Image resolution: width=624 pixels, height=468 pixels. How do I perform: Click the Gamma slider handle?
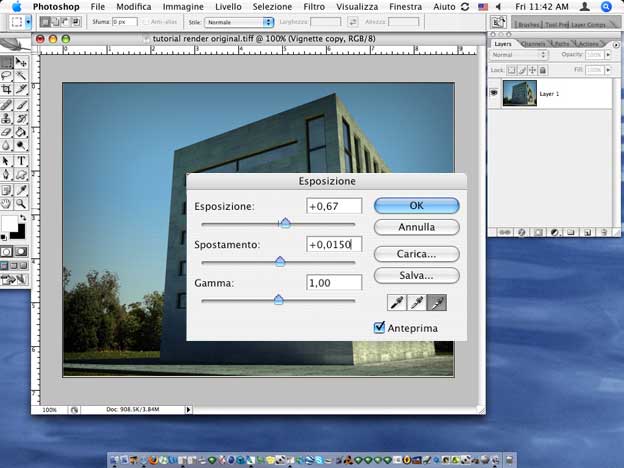pyautogui.click(x=278, y=299)
